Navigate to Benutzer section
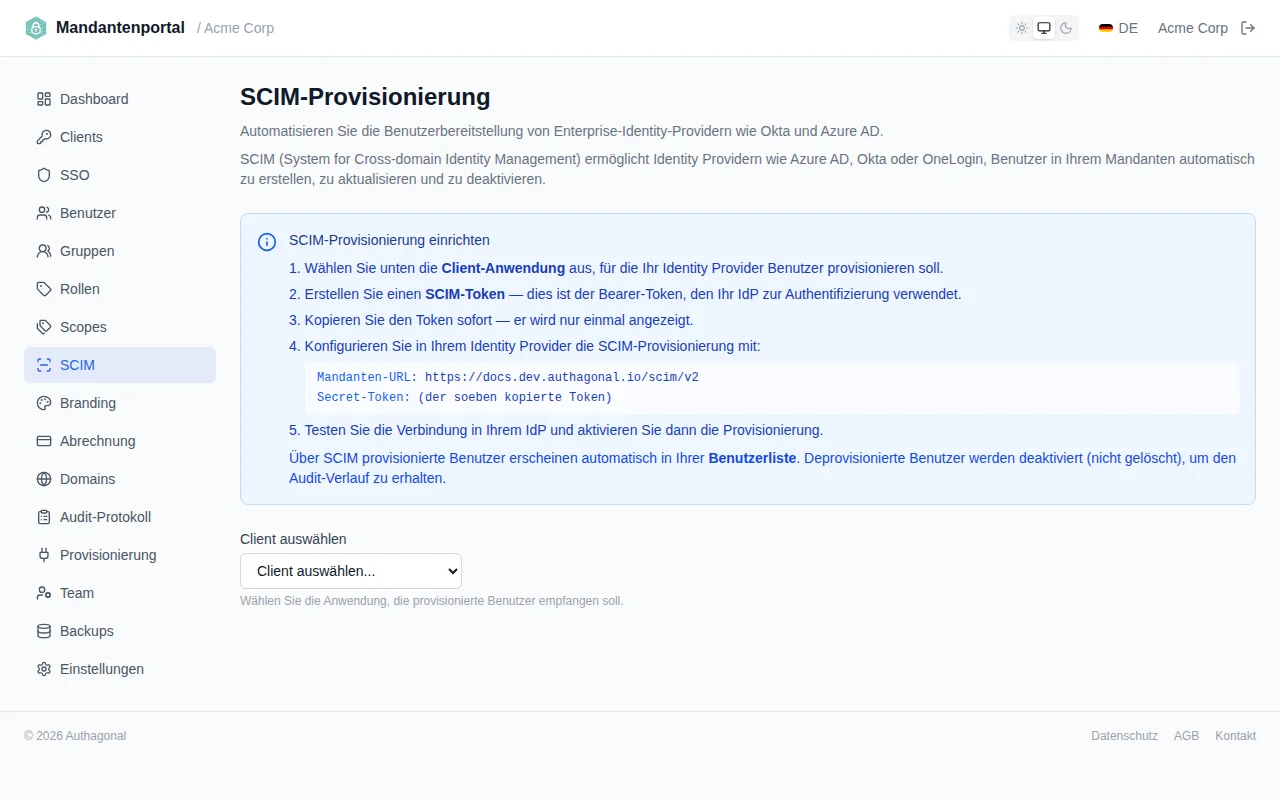 pyautogui.click(x=120, y=213)
